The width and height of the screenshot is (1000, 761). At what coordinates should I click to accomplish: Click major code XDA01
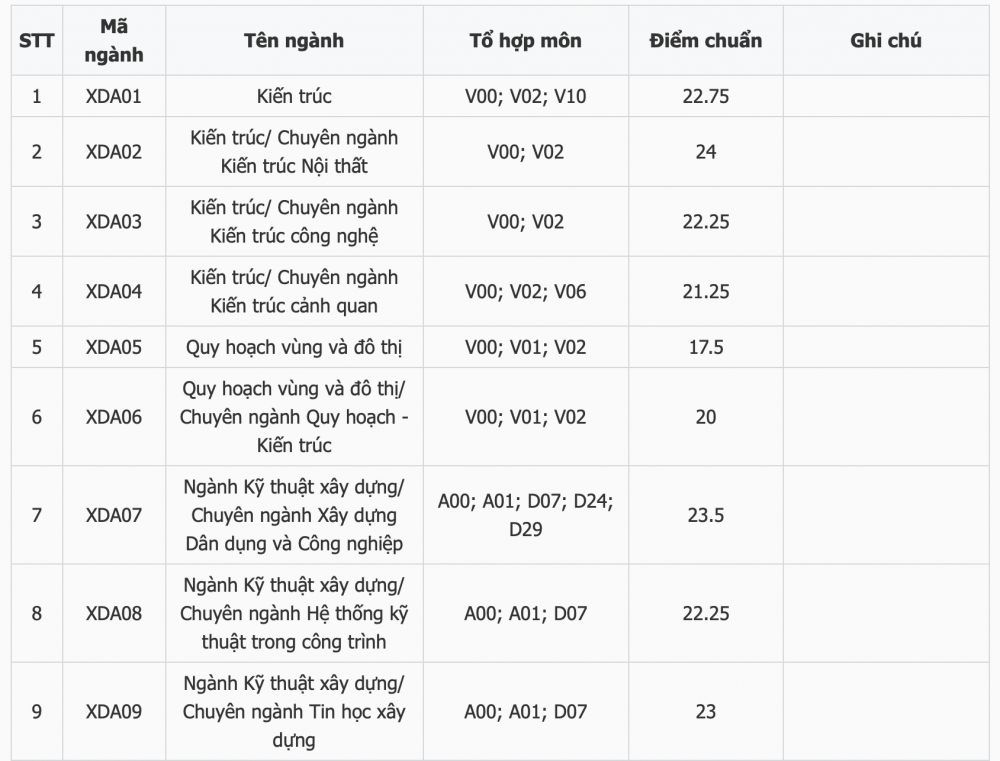(x=114, y=96)
